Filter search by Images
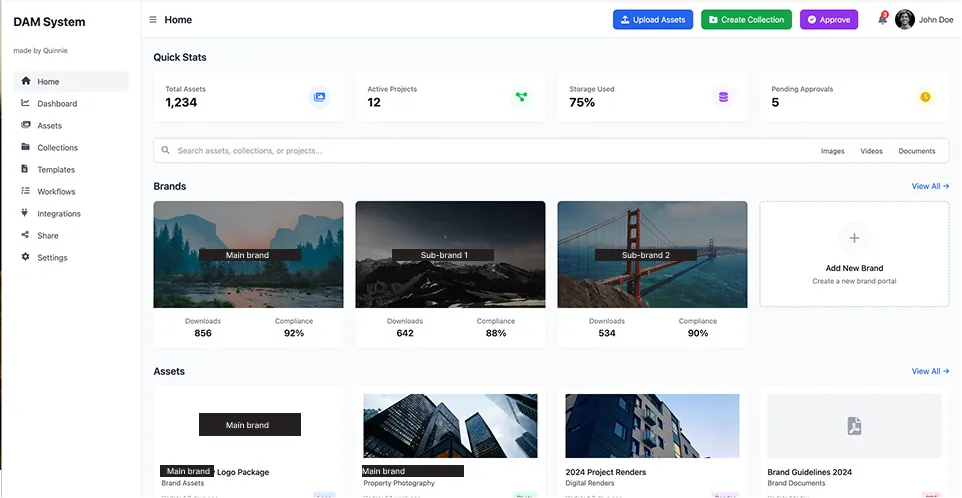The height and width of the screenshot is (498, 962). pyautogui.click(x=833, y=151)
